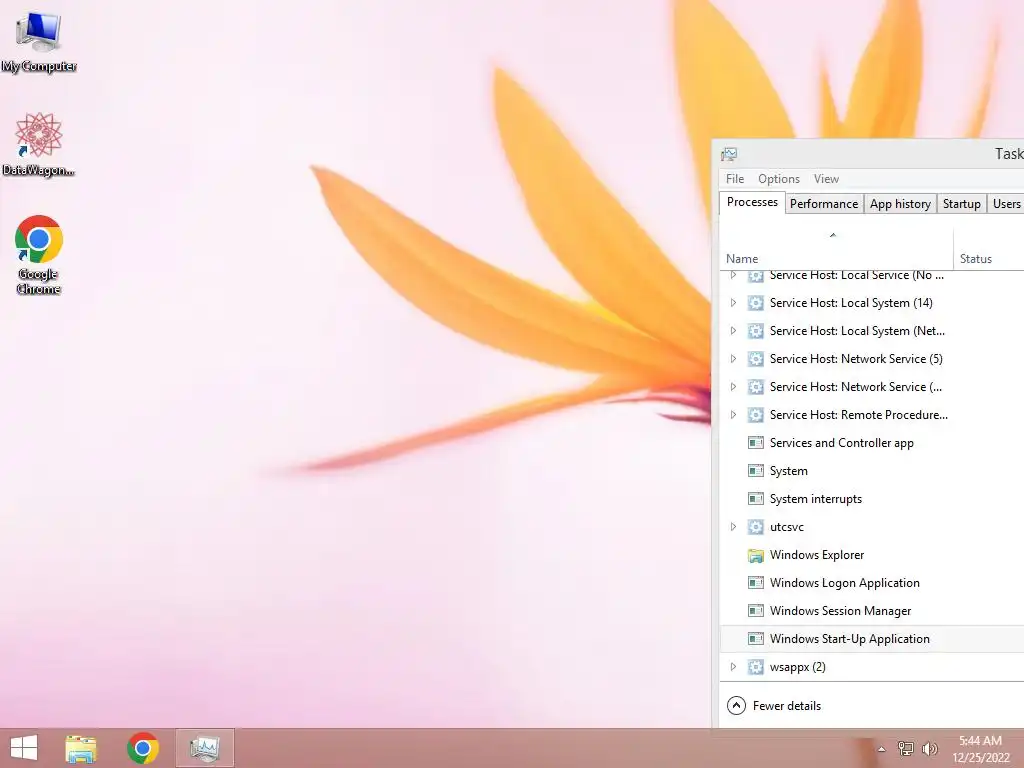The image size is (1024, 768).
Task: Switch to the Performance tab
Action: coord(824,204)
